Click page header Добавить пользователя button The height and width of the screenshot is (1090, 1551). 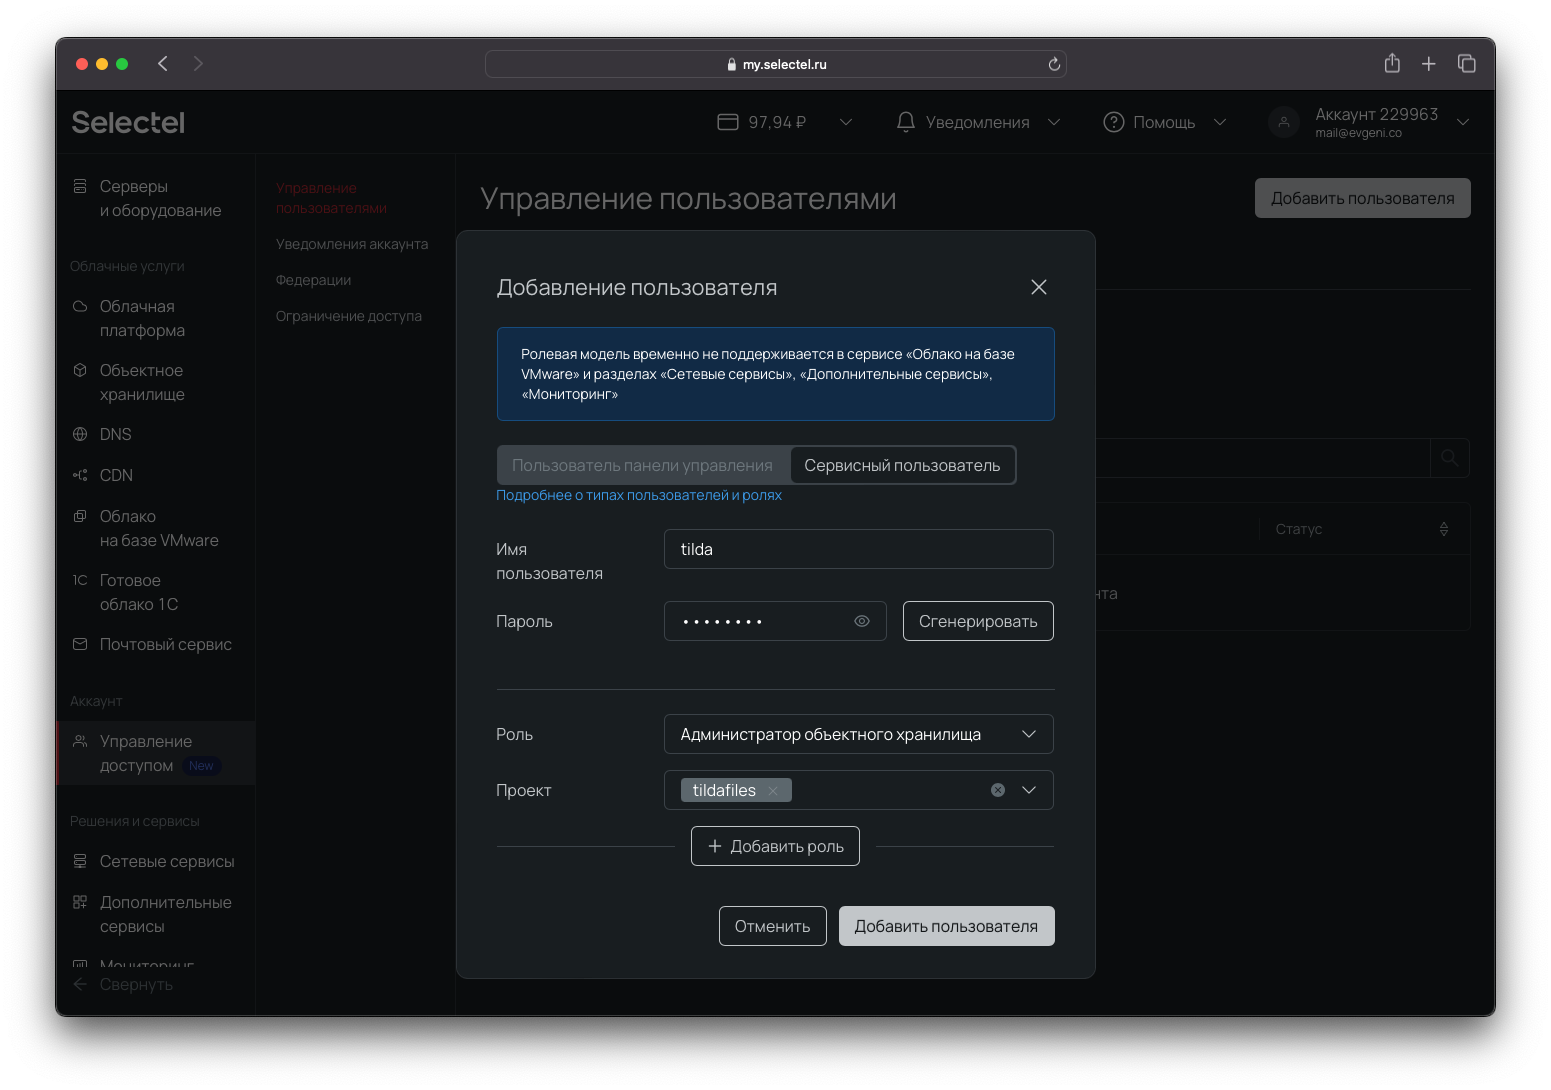pyautogui.click(x=1362, y=198)
